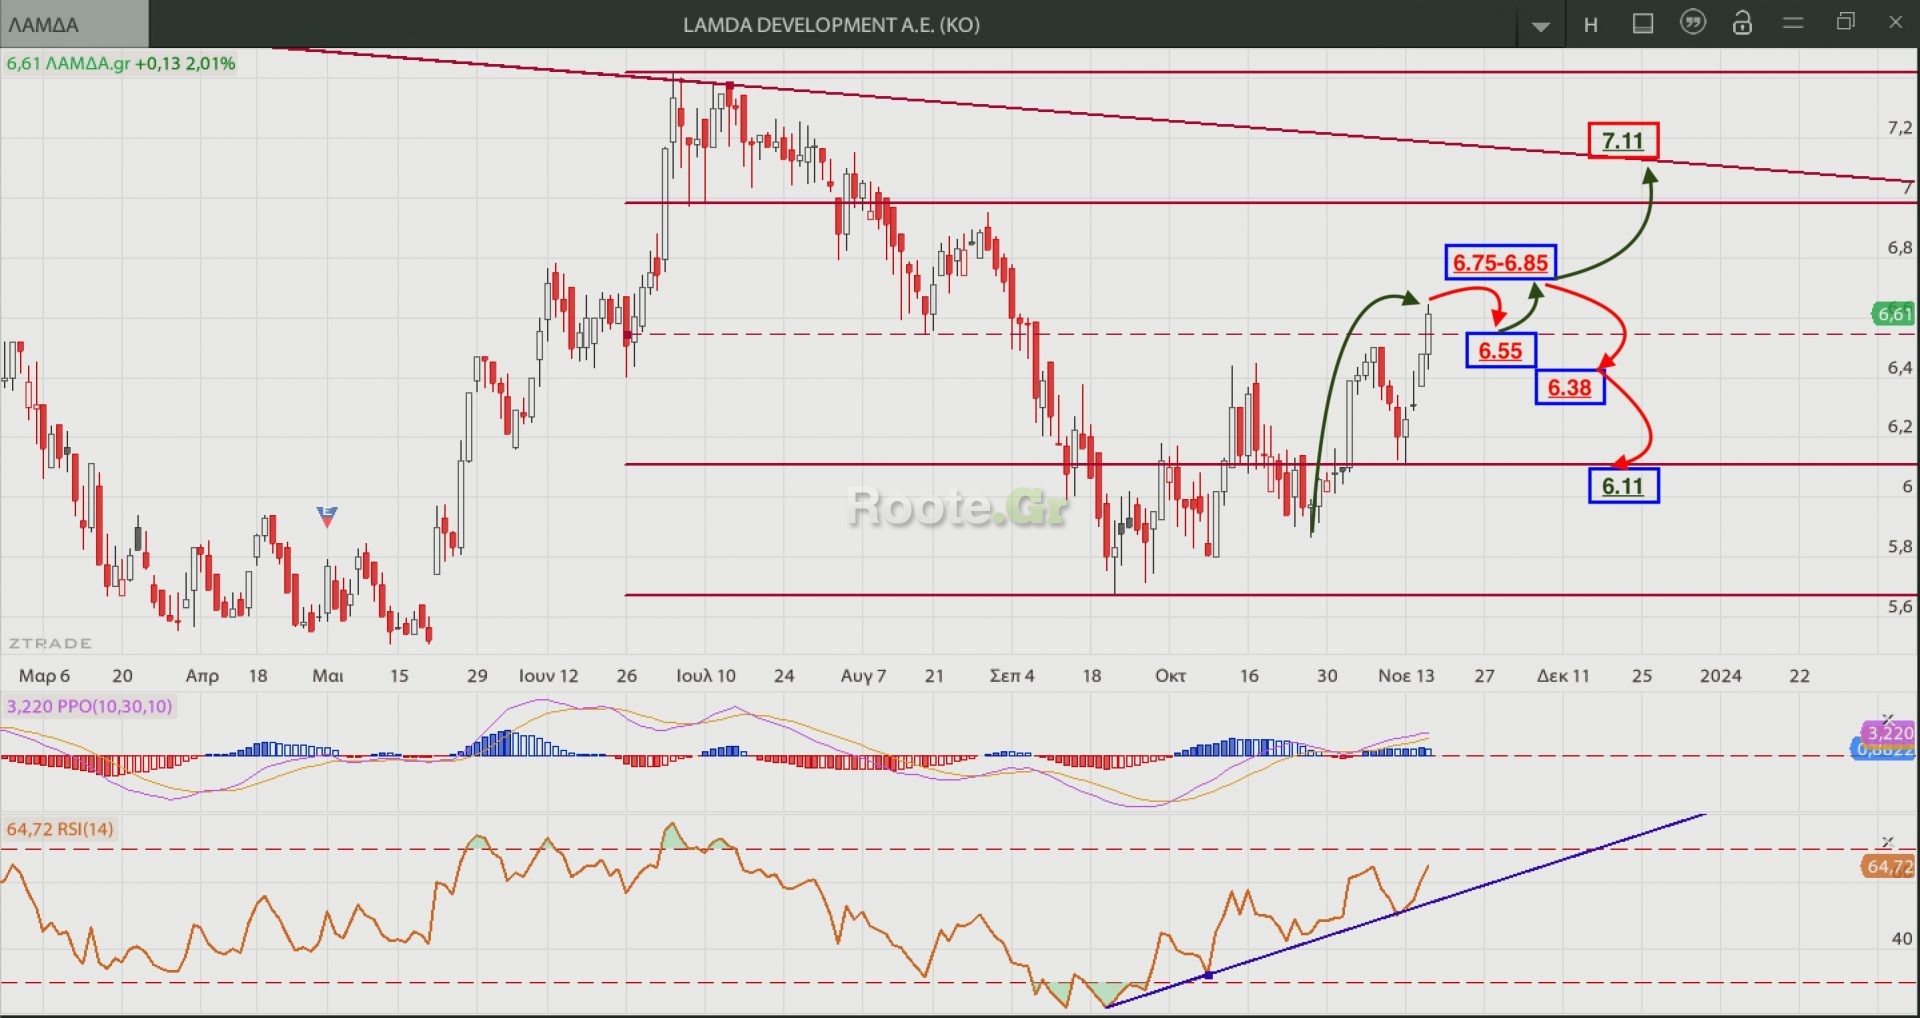1920x1018 pixels.
Task: Click the 6.55 price label box
Action: pyautogui.click(x=1500, y=350)
